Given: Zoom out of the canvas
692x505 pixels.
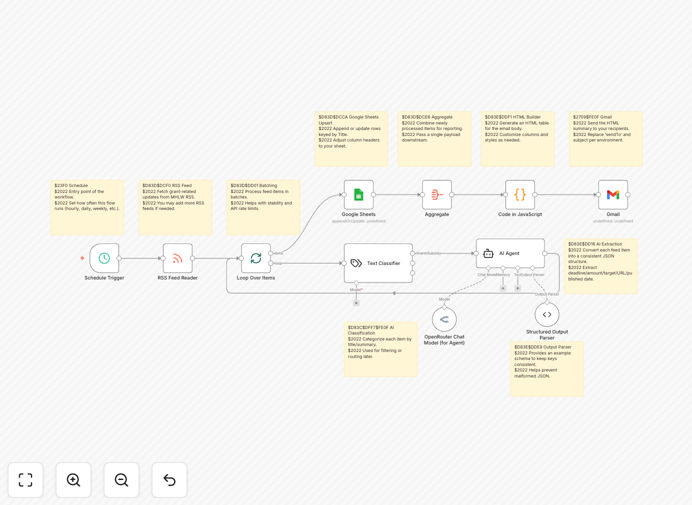Looking at the screenshot, I should 121,480.
